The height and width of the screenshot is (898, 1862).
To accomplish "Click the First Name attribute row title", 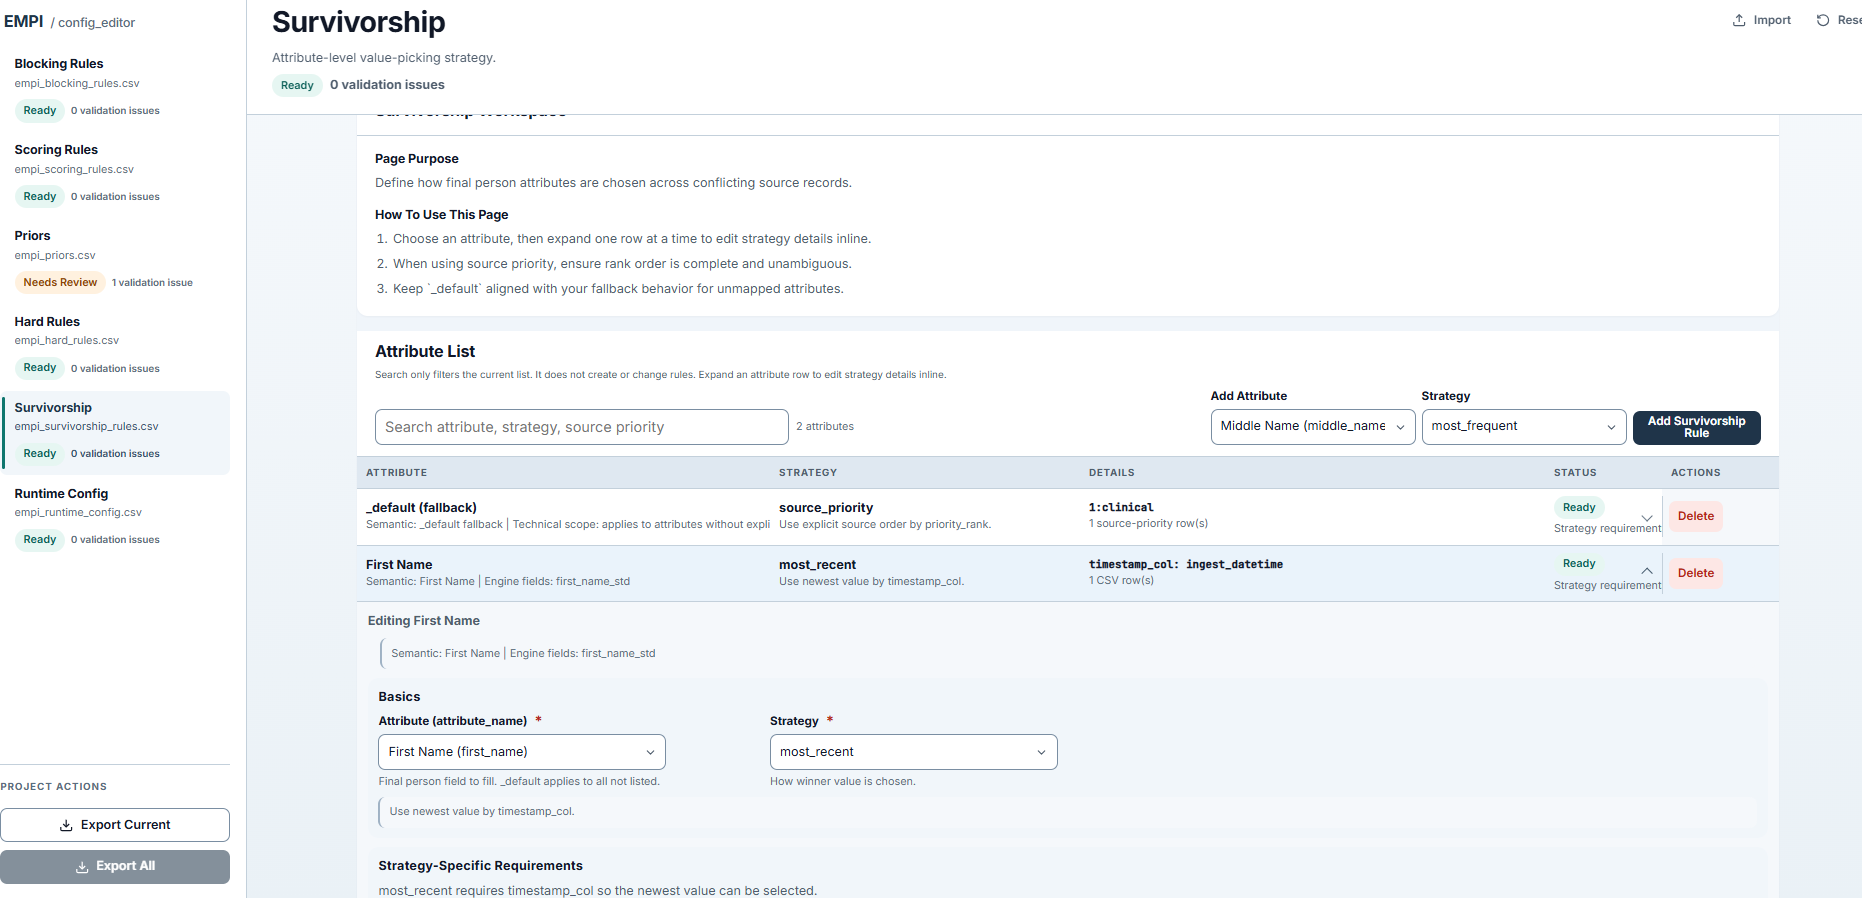I will (399, 564).
